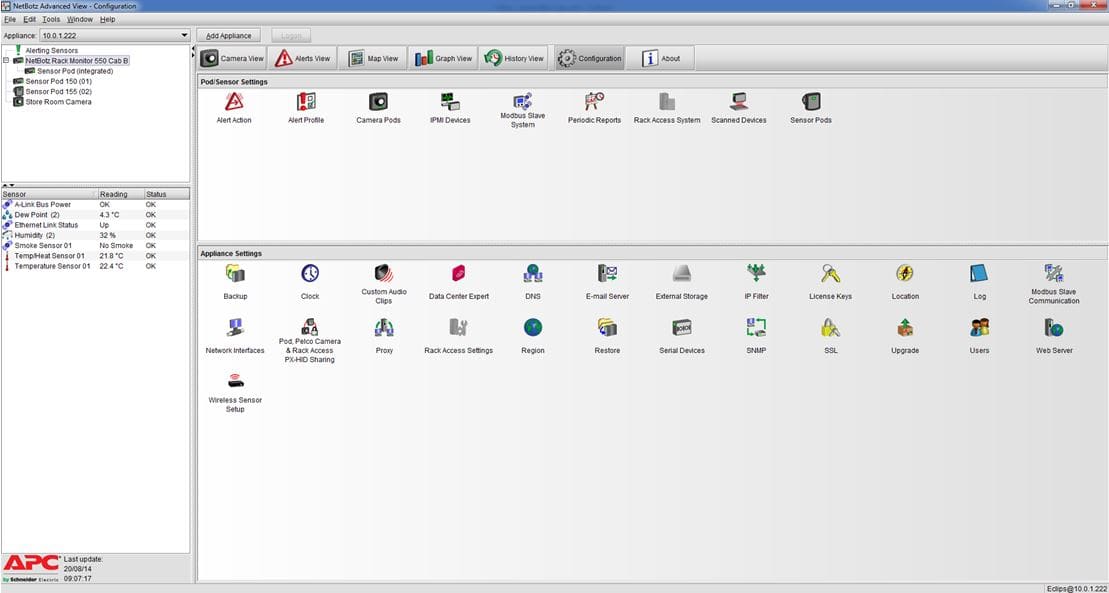Viewport: 1109px width, 593px height.
Task: Open the Tools menu
Action: 52,19
